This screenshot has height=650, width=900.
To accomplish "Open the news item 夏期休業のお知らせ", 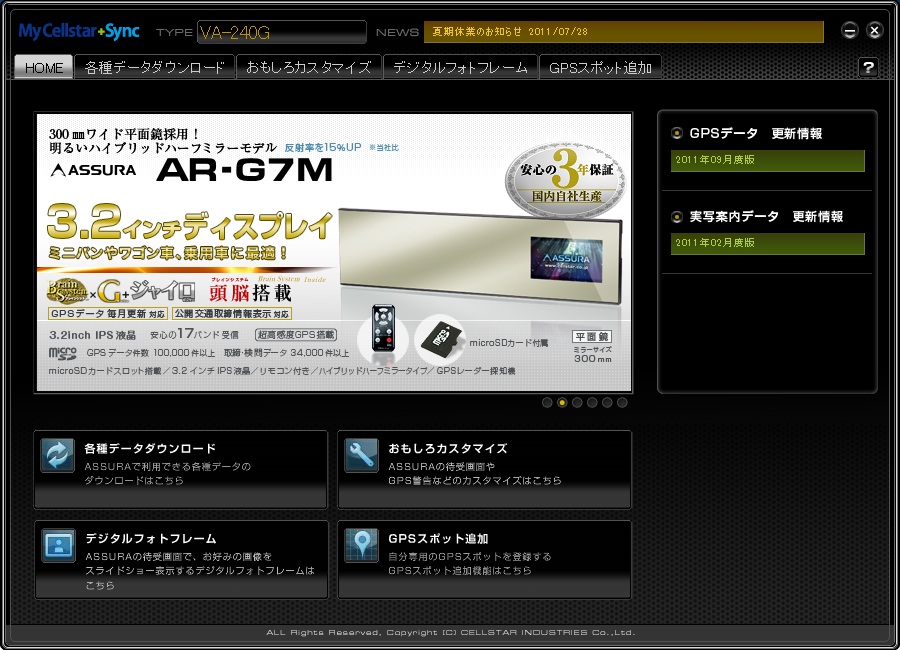I will [x=624, y=32].
